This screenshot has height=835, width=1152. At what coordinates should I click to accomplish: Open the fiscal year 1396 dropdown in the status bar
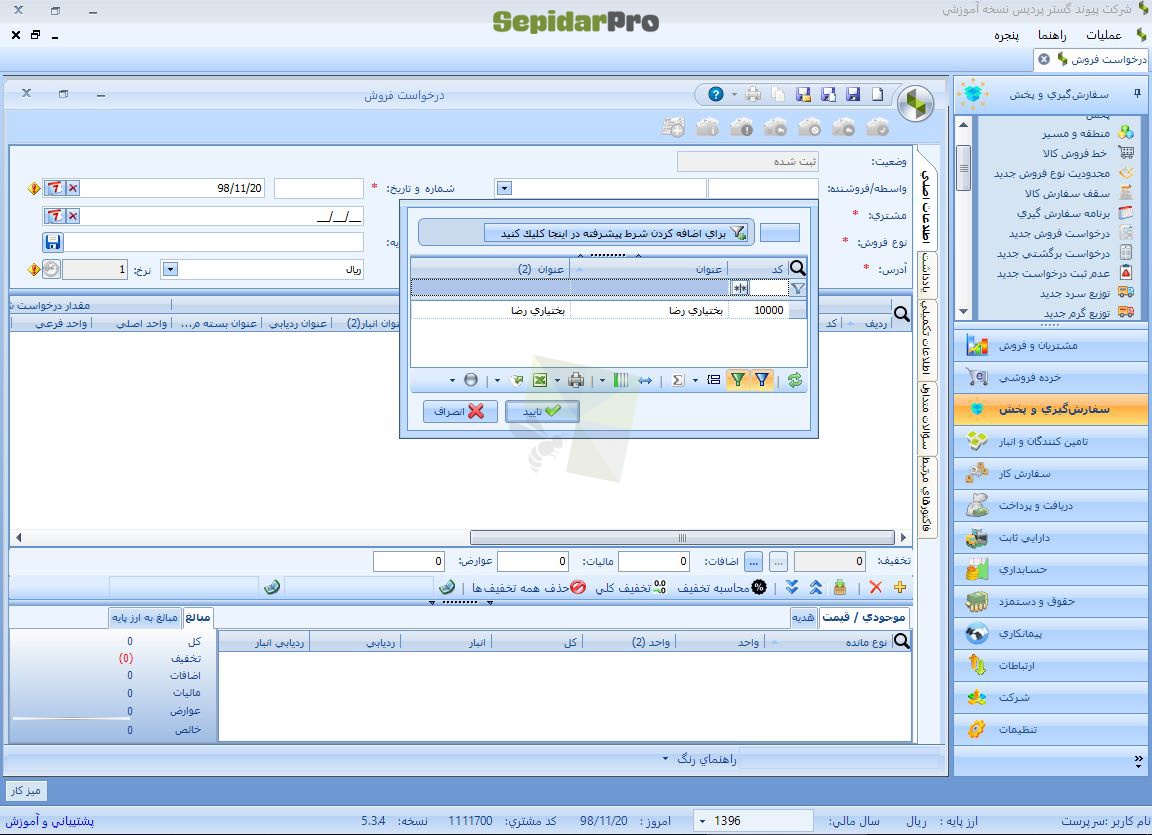(702, 821)
